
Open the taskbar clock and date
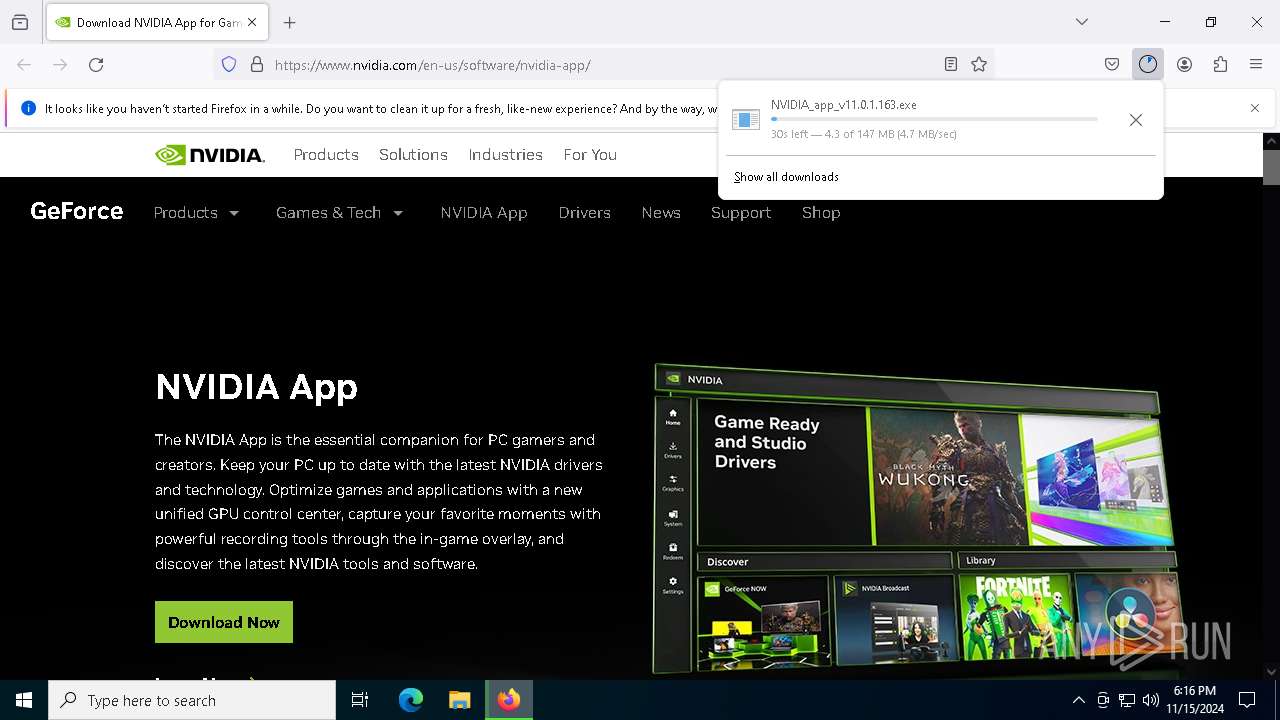(x=1195, y=700)
